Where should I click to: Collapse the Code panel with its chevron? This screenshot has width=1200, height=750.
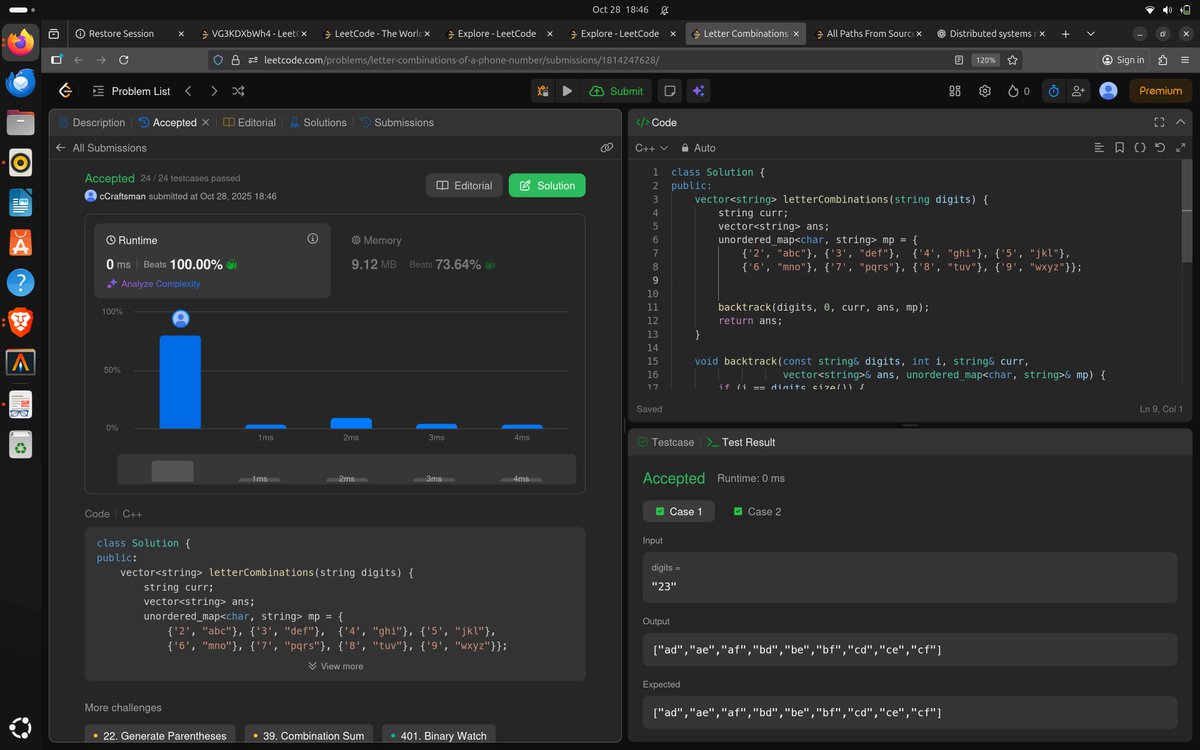pyautogui.click(x=1180, y=122)
